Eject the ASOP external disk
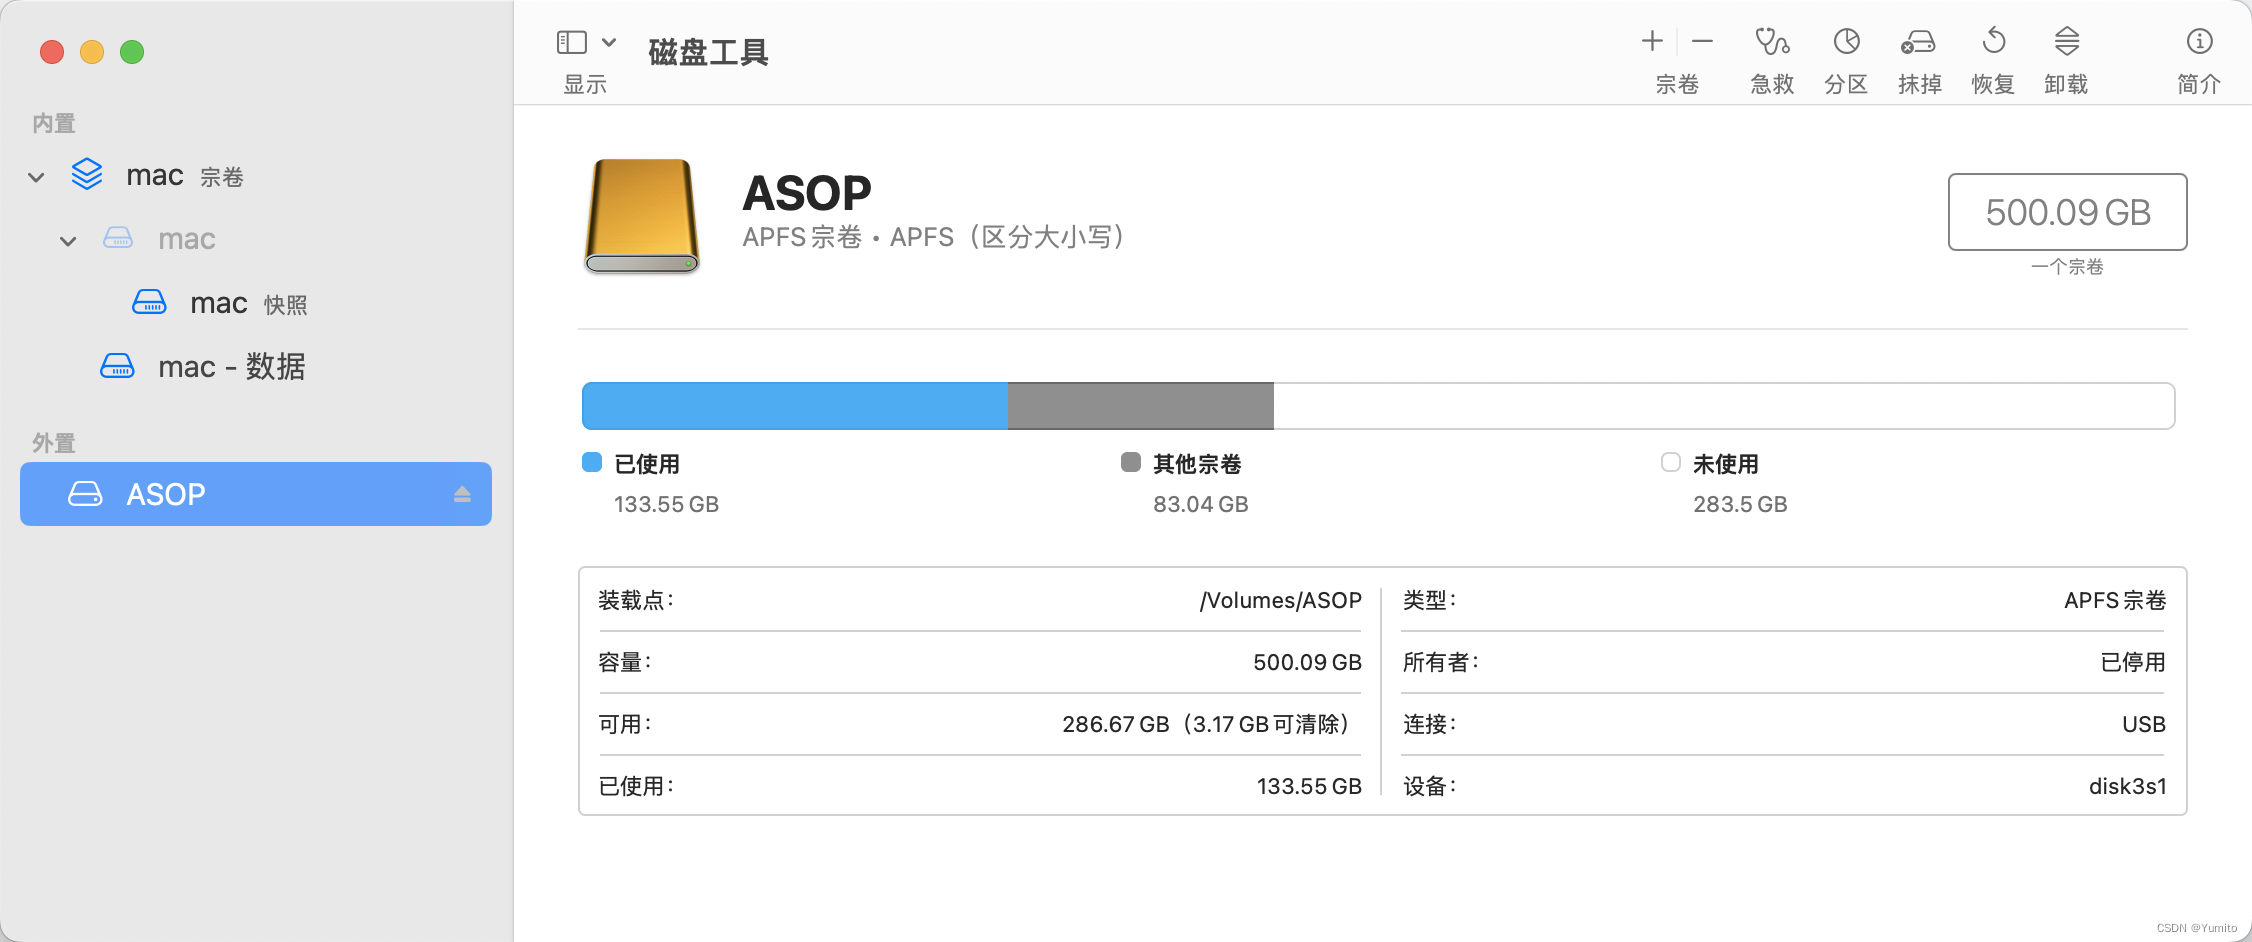 pos(462,493)
